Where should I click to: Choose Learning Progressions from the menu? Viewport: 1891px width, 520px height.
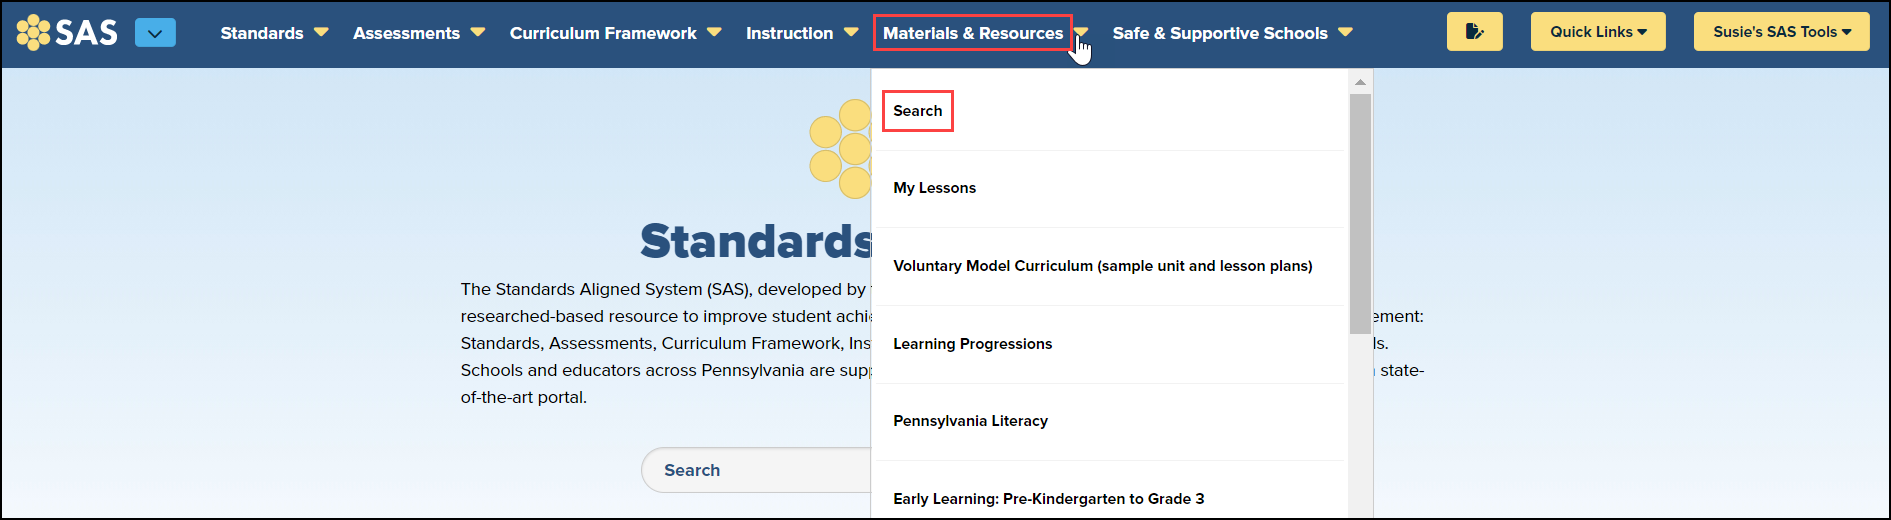972,344
